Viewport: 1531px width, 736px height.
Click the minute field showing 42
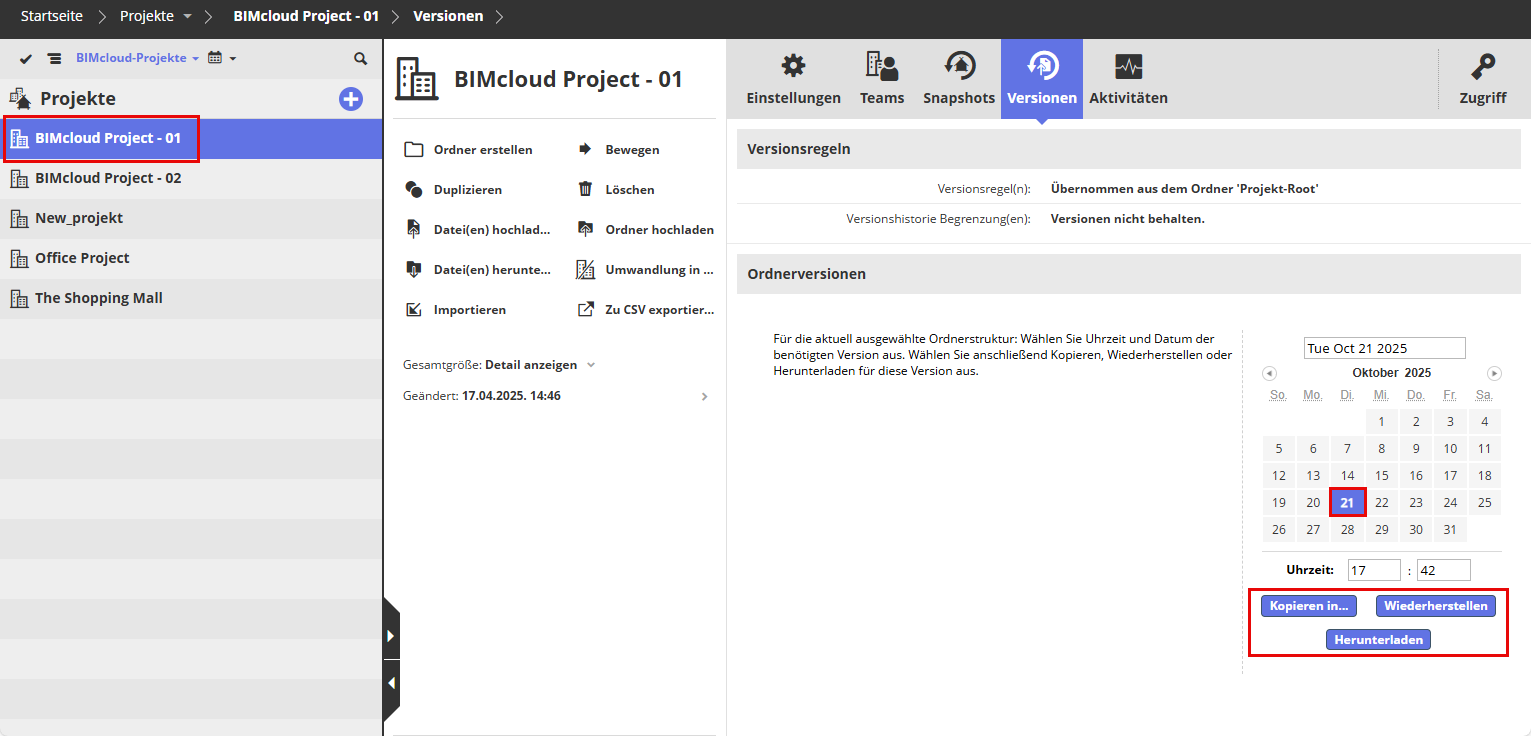click(x=1443, y=570)
